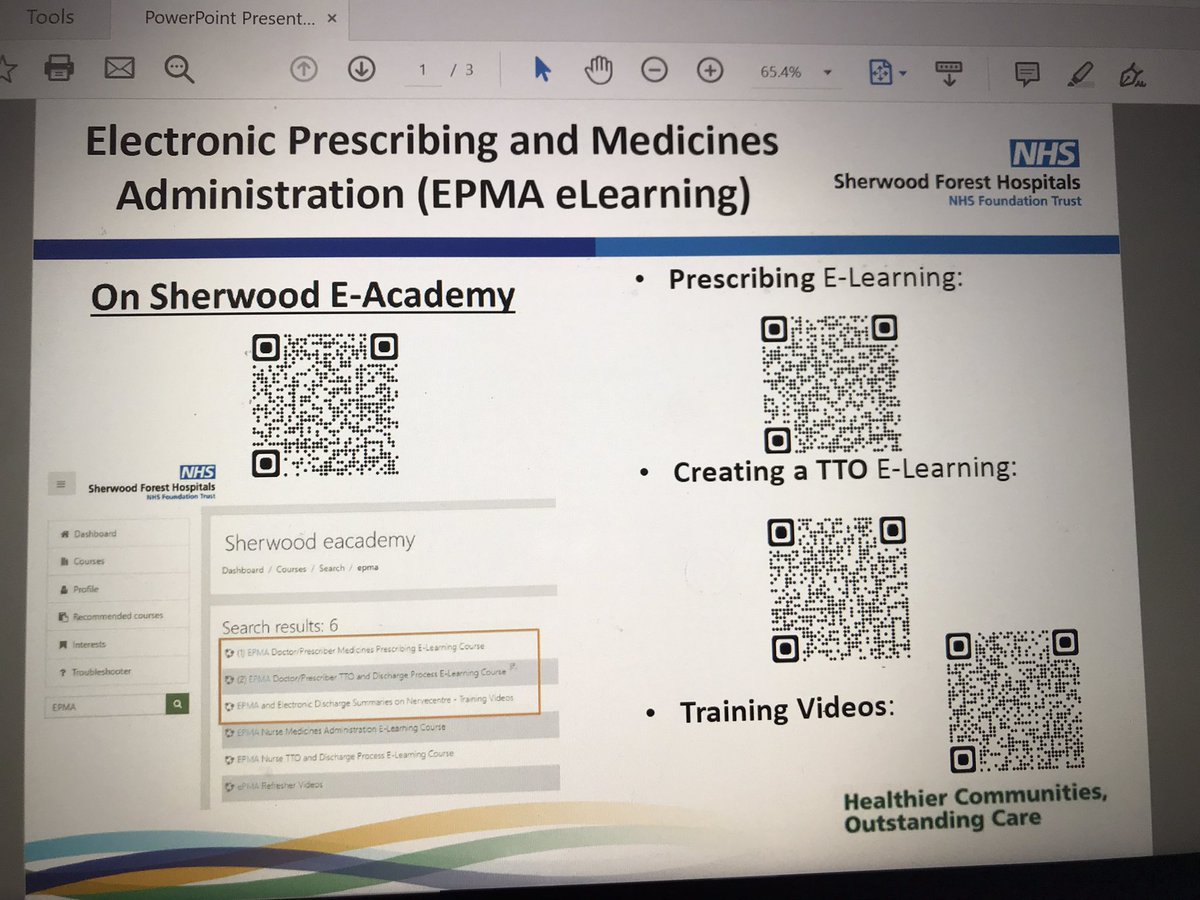
Task: Choose the Selection arrow tool
Action: tap(542, 70)
